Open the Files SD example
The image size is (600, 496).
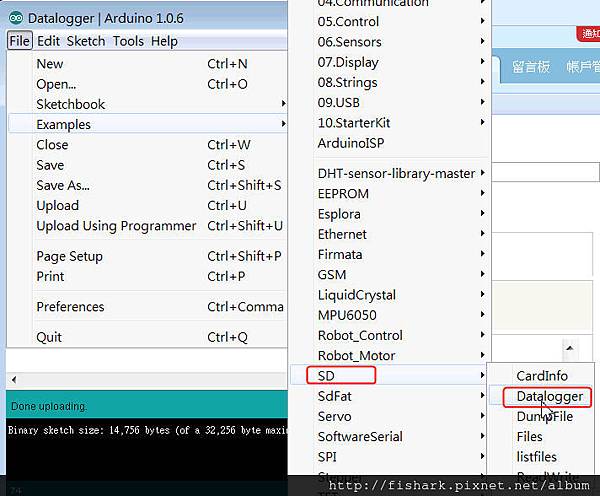coord(541,437)
